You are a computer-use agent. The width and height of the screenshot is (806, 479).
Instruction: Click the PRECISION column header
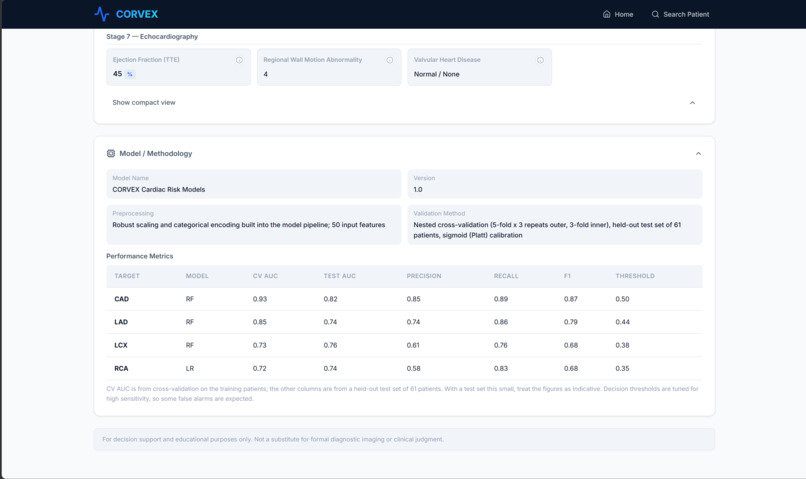[x=424, y=276]
